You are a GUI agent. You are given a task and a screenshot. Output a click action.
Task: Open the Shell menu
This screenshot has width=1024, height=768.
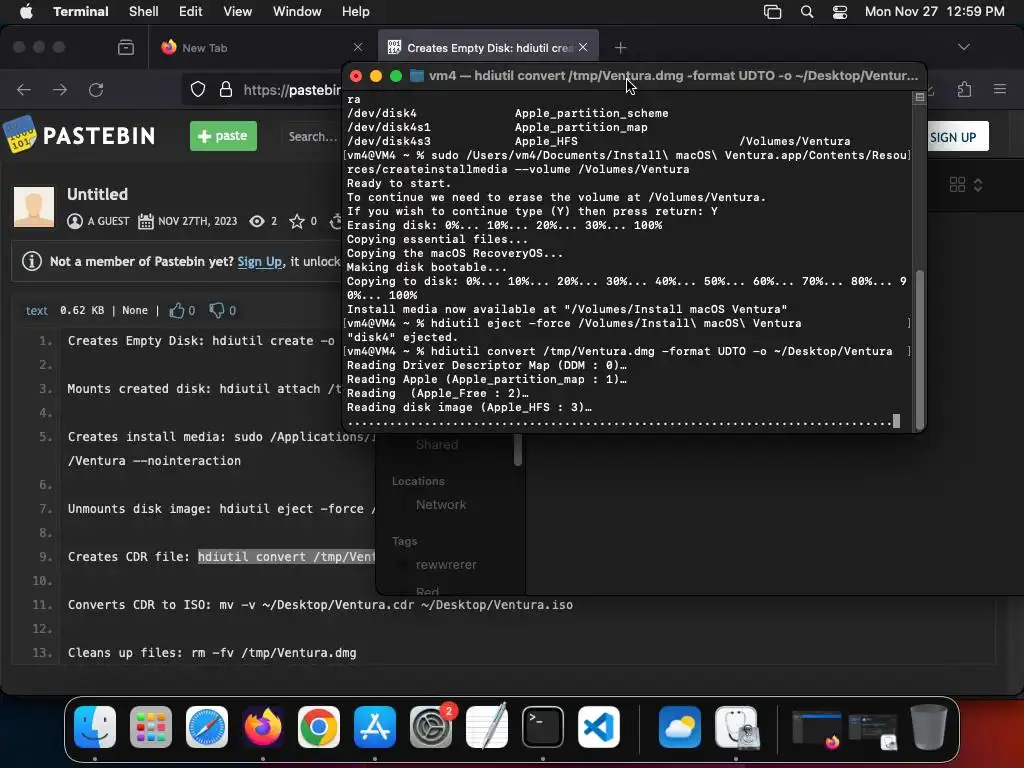(x=144, y=11)
